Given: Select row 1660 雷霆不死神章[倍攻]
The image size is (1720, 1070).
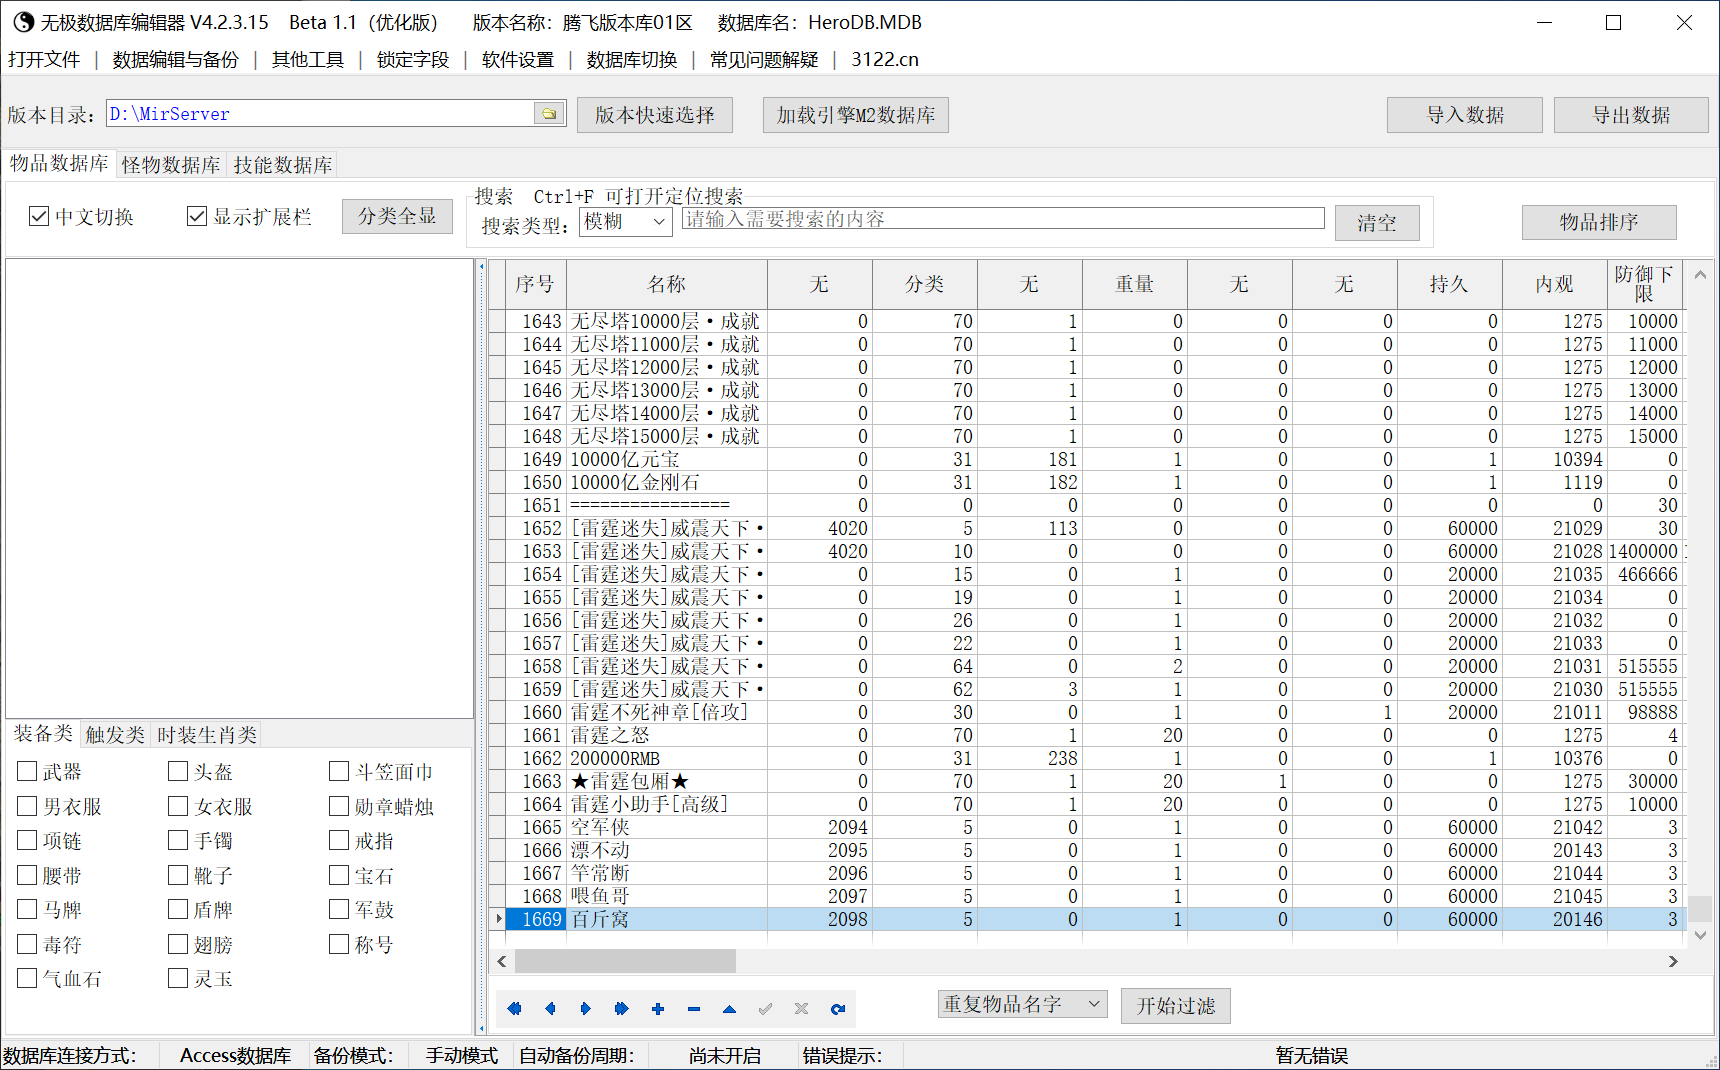Looking at the screenshot, I should 1087,712.
